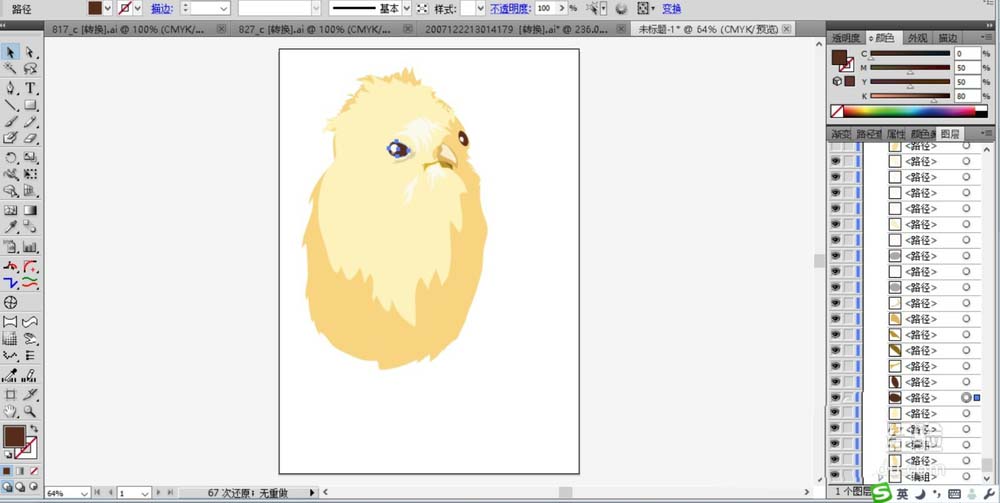Select the Eyedropper tool
This screenshot has width=1000, height=503.
pos(11,228)
